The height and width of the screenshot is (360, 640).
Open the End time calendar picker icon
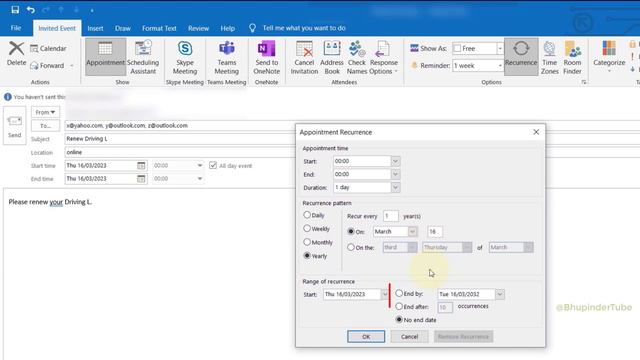[x=141, y=178]
